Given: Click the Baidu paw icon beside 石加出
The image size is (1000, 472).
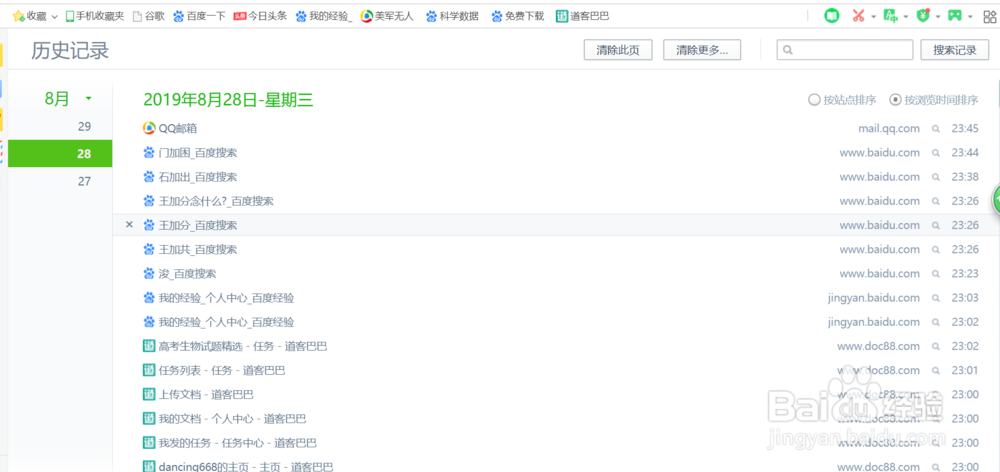Looking at the screenshot, I should (x=149, y=177).
